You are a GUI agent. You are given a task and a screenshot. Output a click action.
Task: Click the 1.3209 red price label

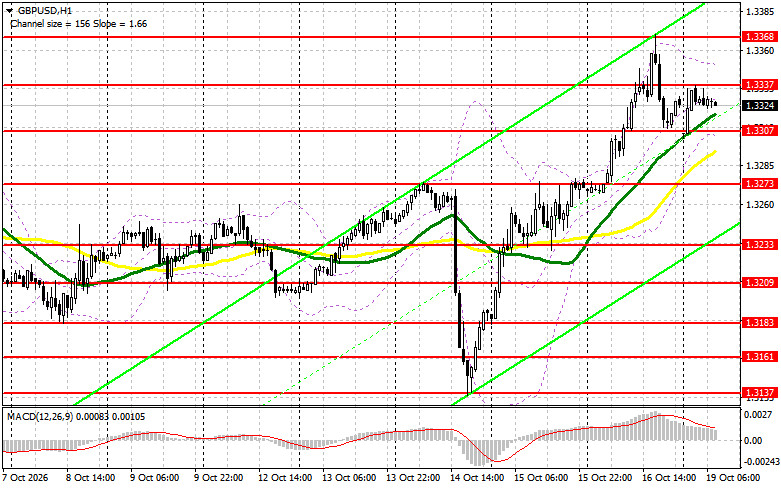coord(760,283)
